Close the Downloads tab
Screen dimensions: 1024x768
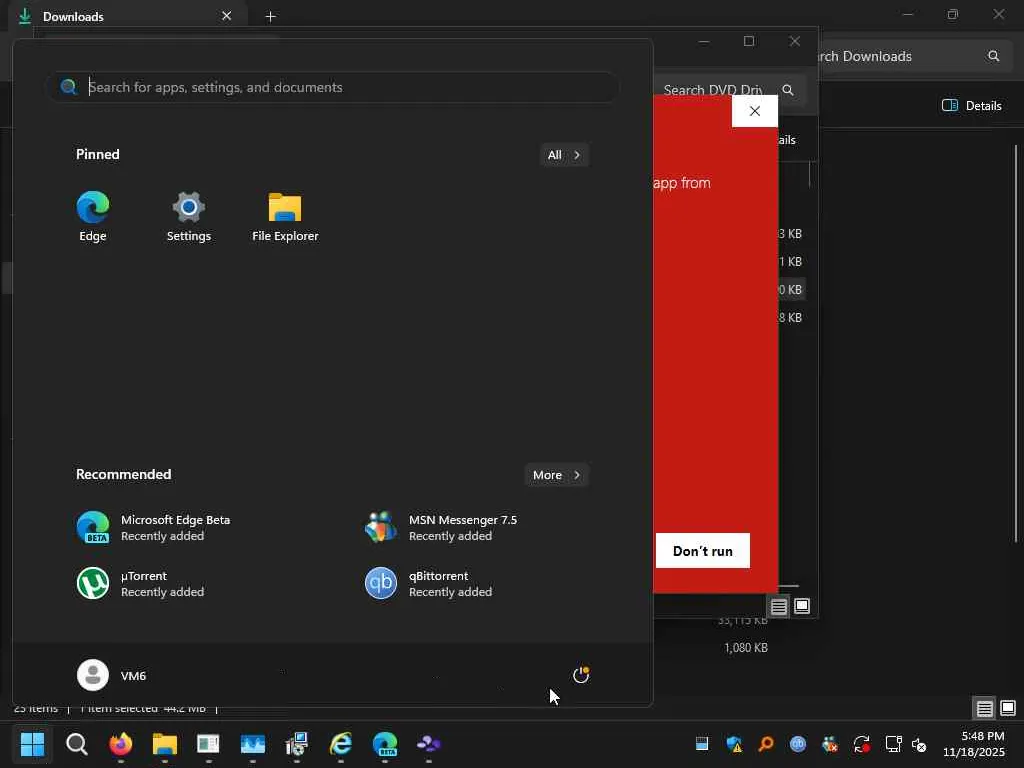(227, 16)
